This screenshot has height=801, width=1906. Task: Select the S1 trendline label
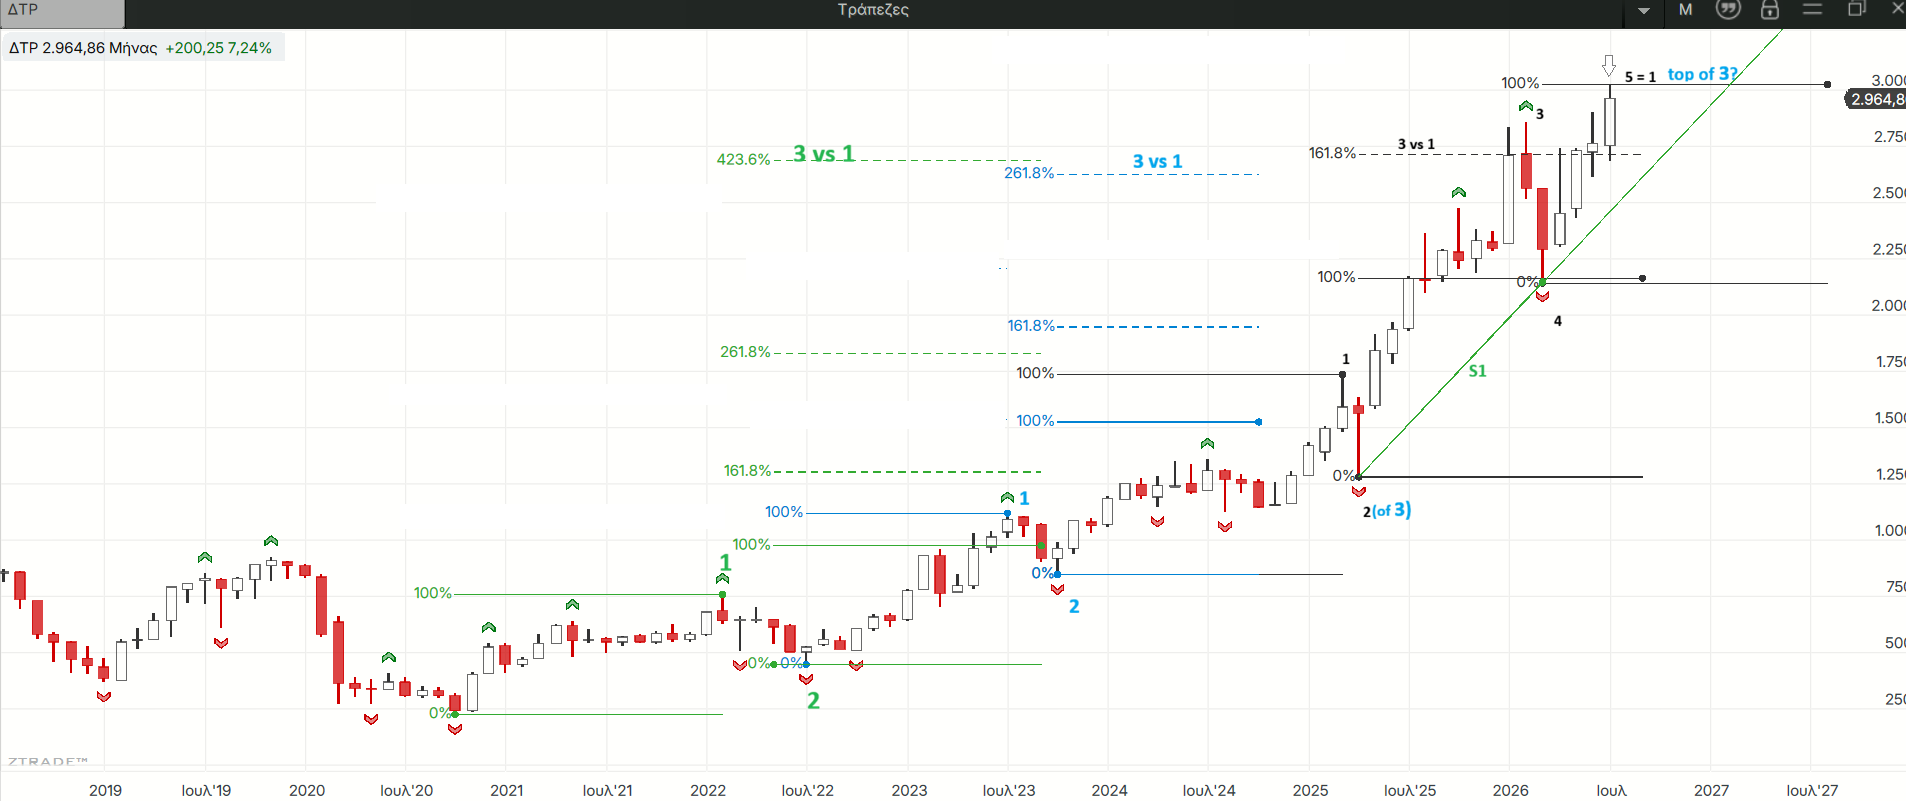(1477, 371)
